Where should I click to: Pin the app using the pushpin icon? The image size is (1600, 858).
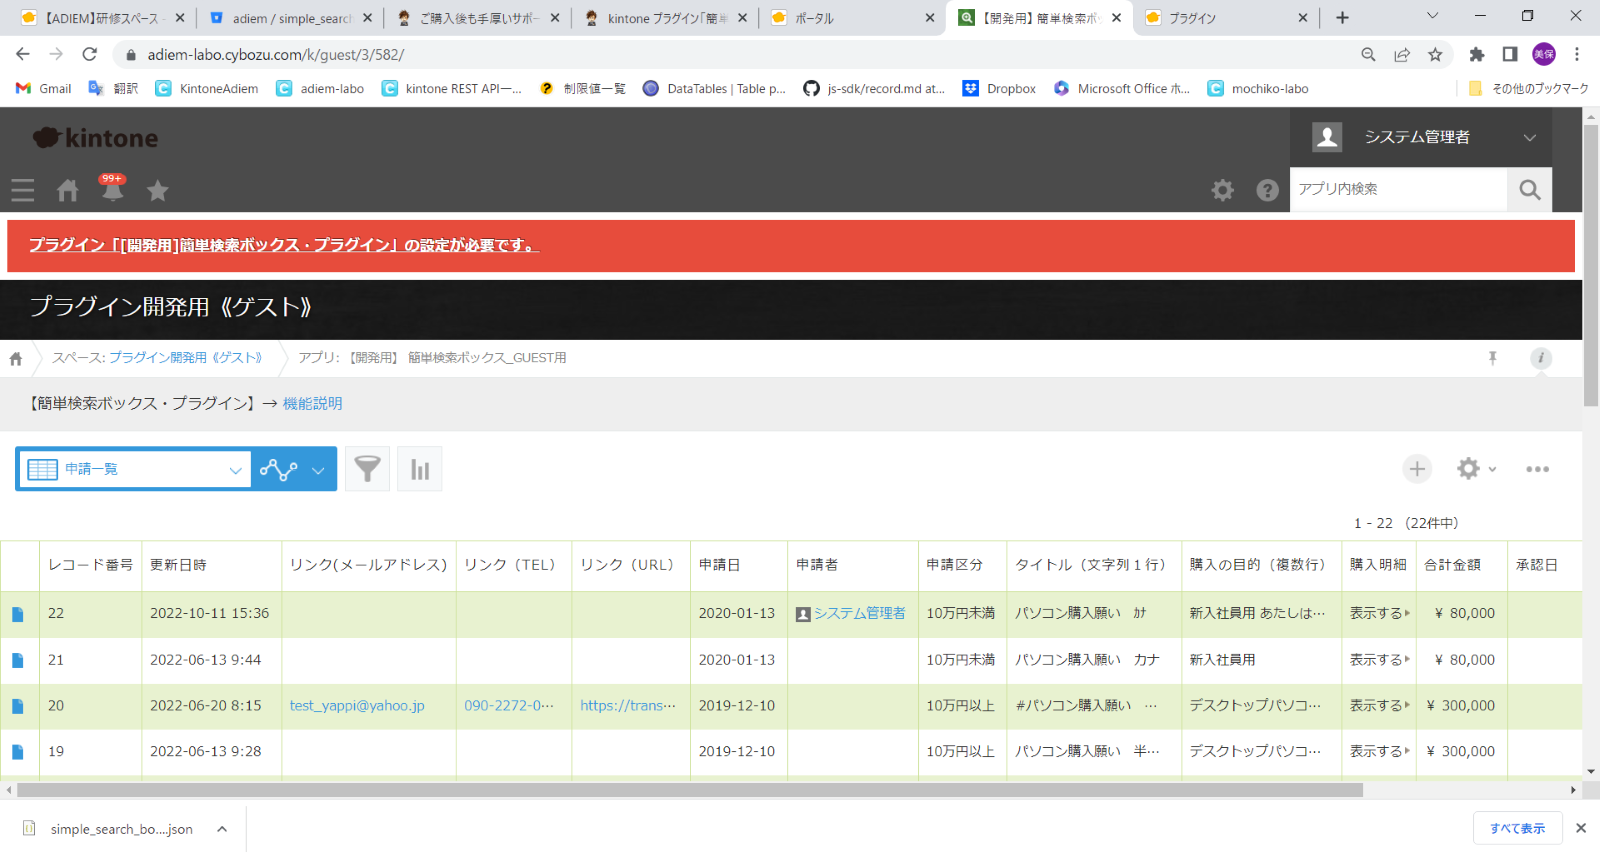[x=1493, y=358]
